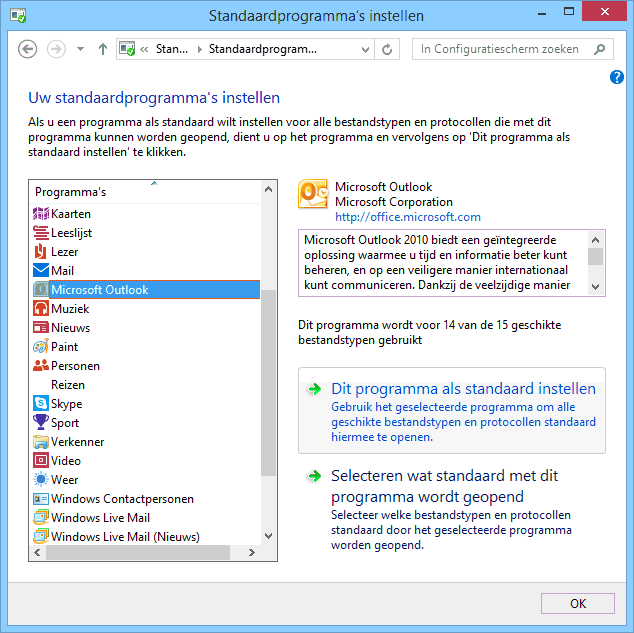Click the Microsoft Outlook list icon
Image resolution: width=634 pixels, height=633 pixels.
40,290
